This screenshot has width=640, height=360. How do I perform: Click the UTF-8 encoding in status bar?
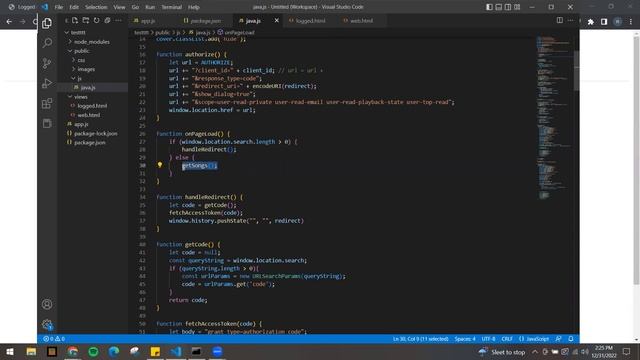[x=488, y=339]
